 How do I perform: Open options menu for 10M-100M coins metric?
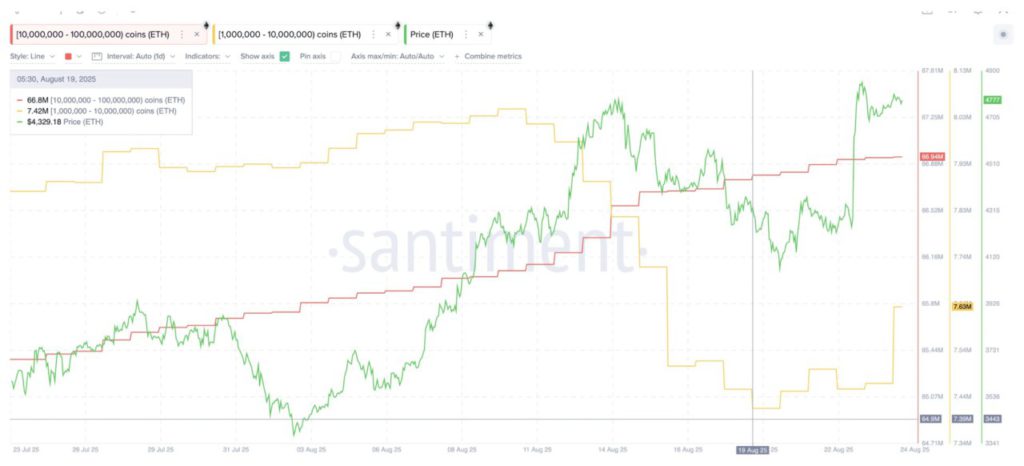181,34
